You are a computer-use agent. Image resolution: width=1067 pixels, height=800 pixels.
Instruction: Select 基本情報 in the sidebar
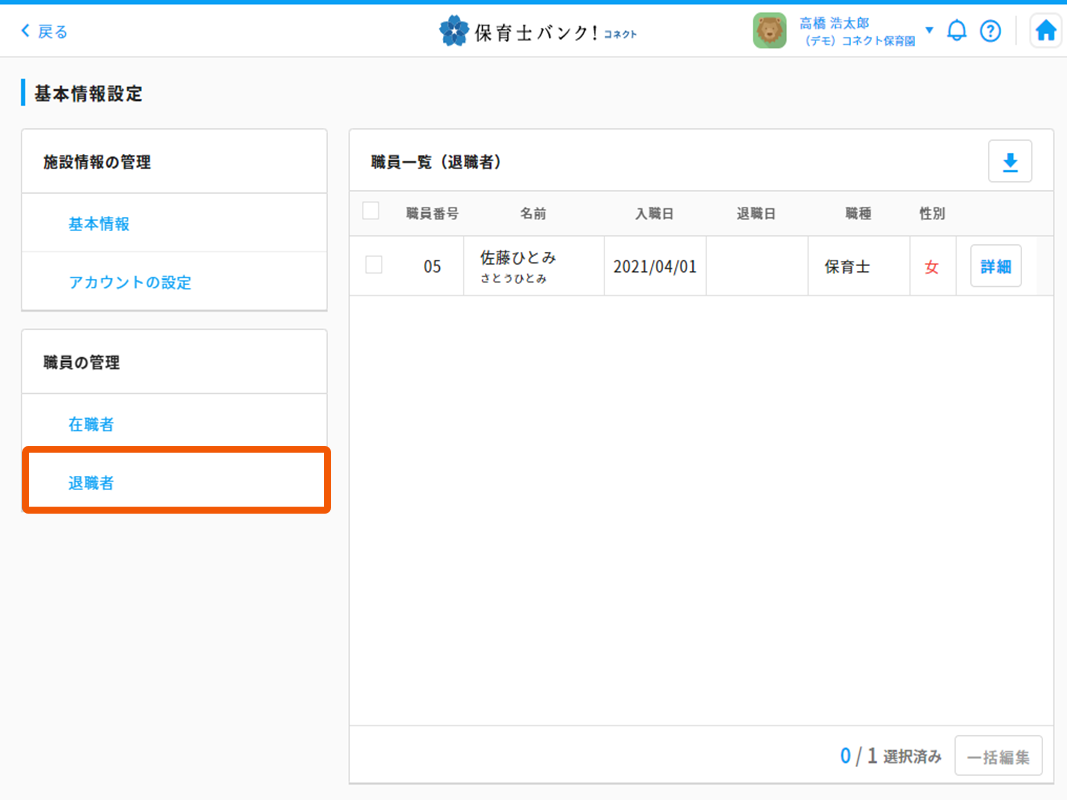click(x=99, y=224)
